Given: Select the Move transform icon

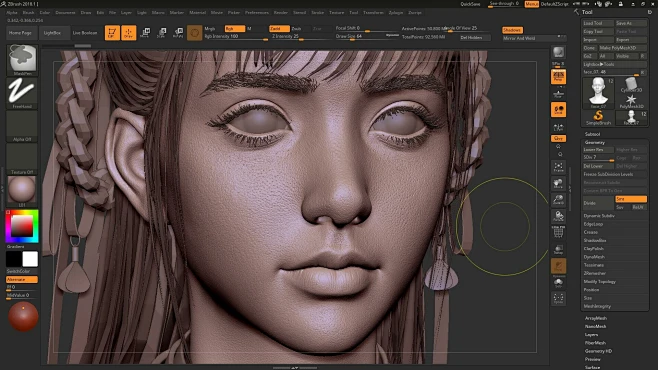Looking at the screenshot, I should [145, 33].
